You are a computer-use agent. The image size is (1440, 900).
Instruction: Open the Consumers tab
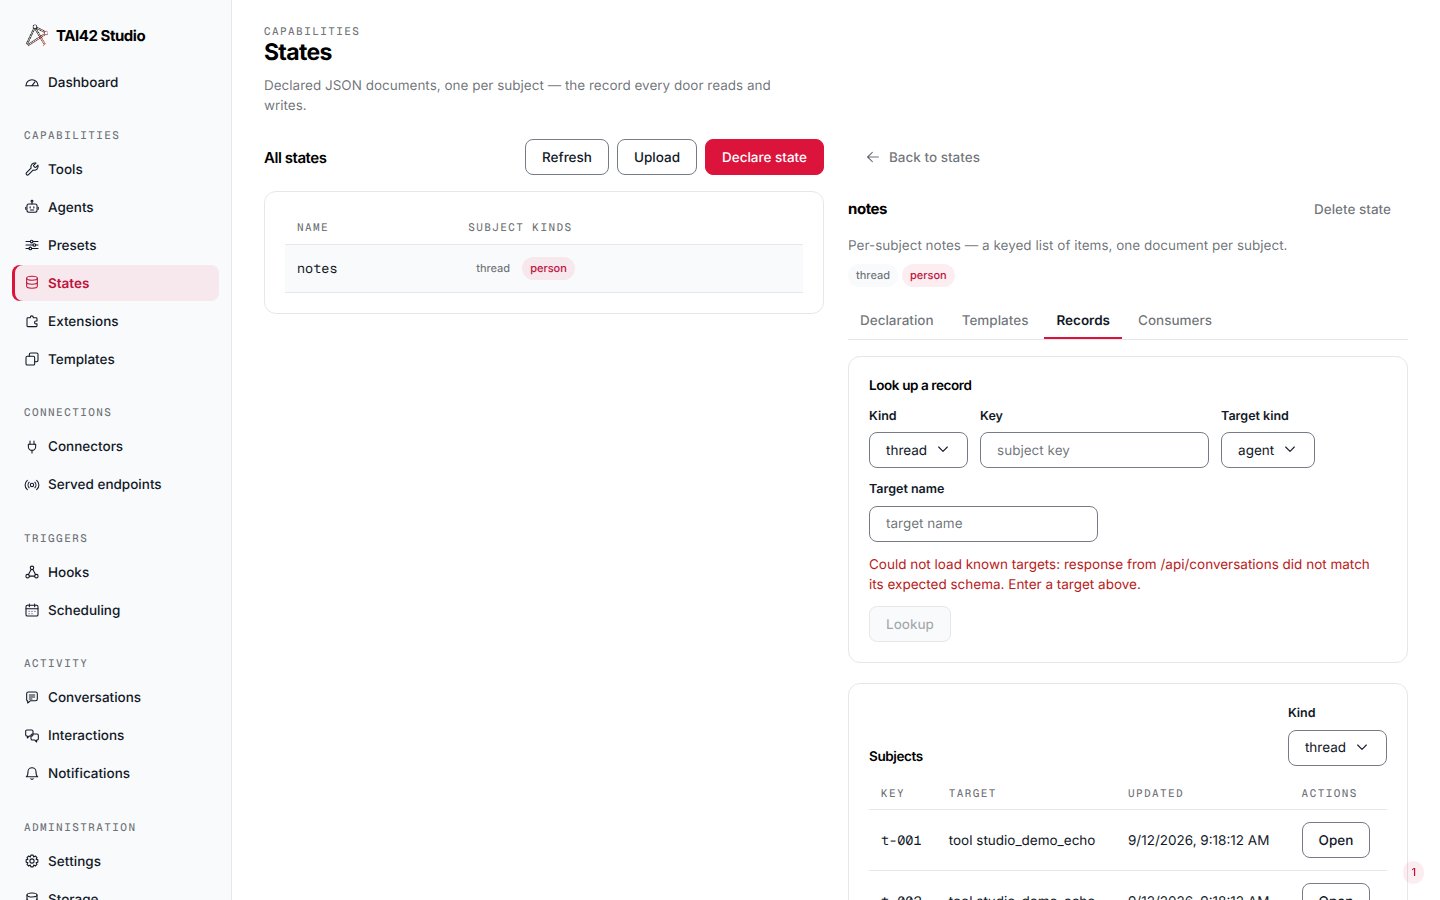1175,320
